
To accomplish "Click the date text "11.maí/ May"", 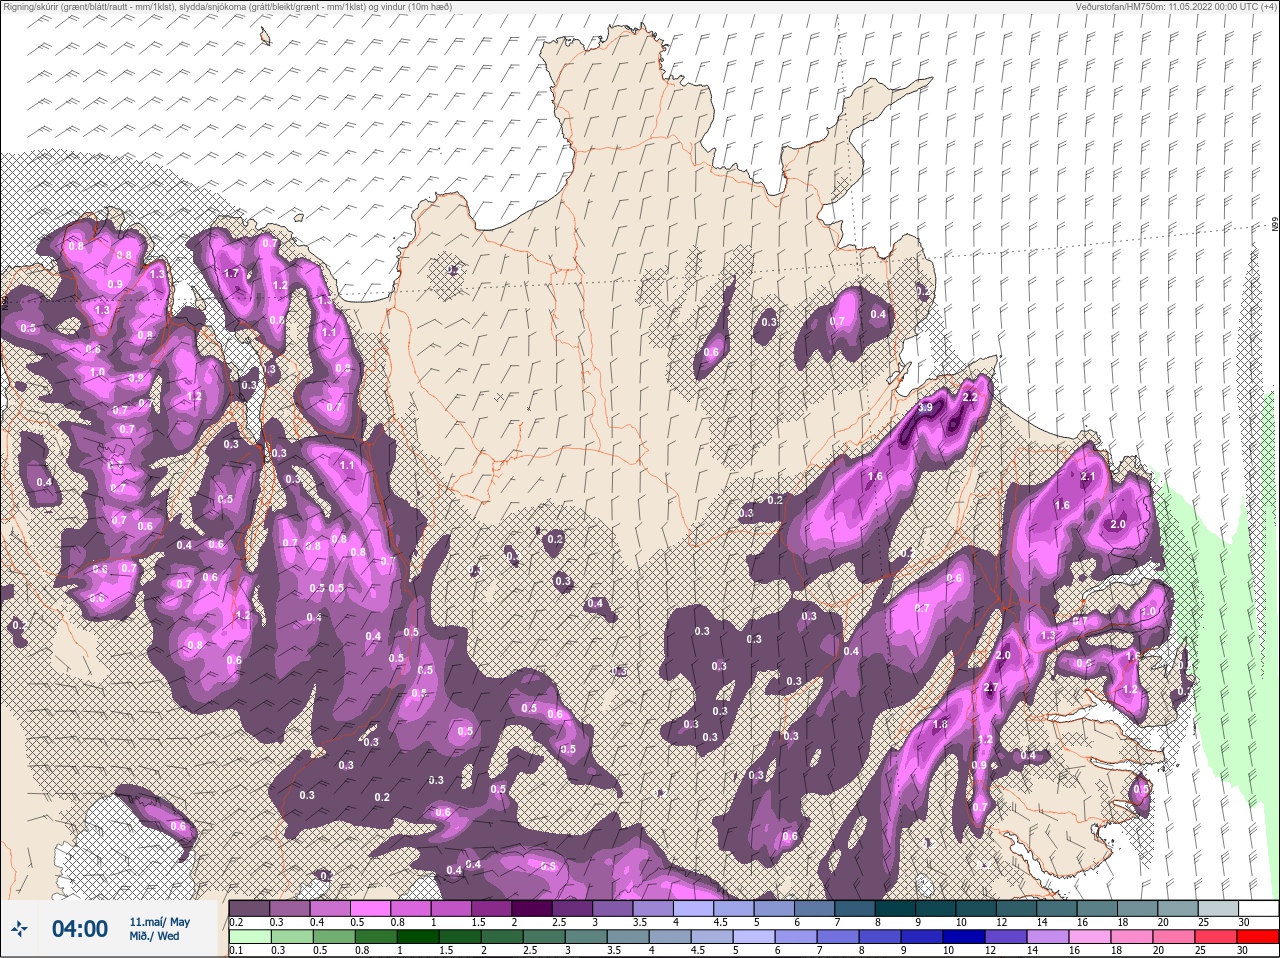I will point(159,922).
